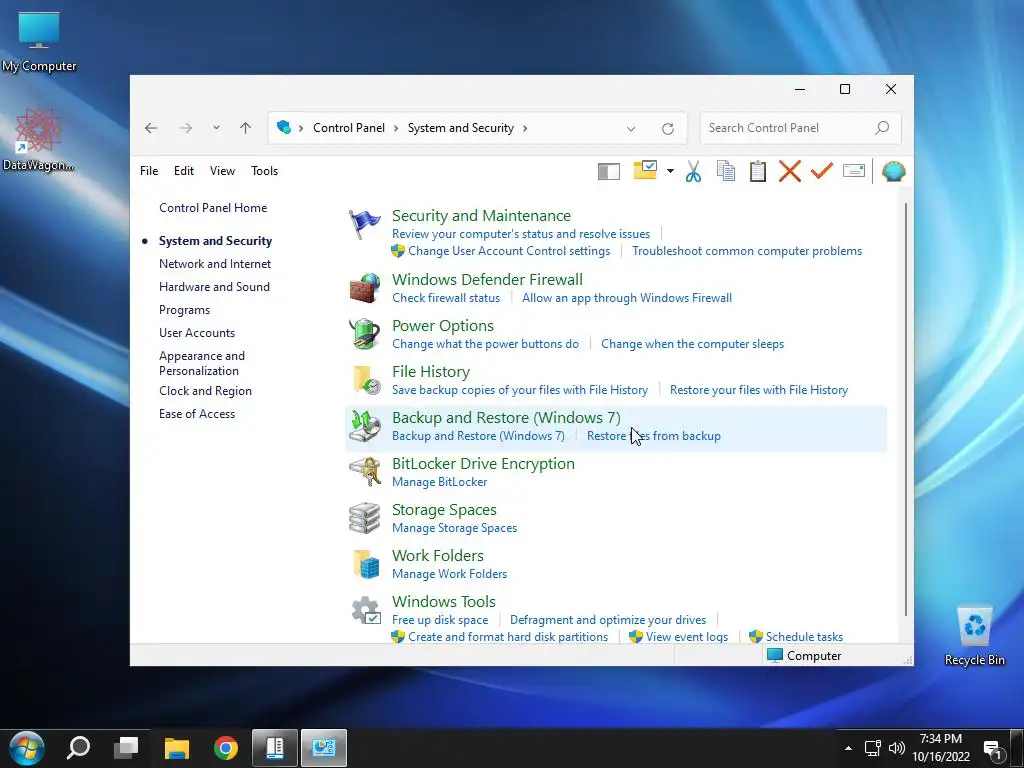This screenshot has height=768, width=1024.
Task: Go back with the Back arrow
Action: pos(151,128)
